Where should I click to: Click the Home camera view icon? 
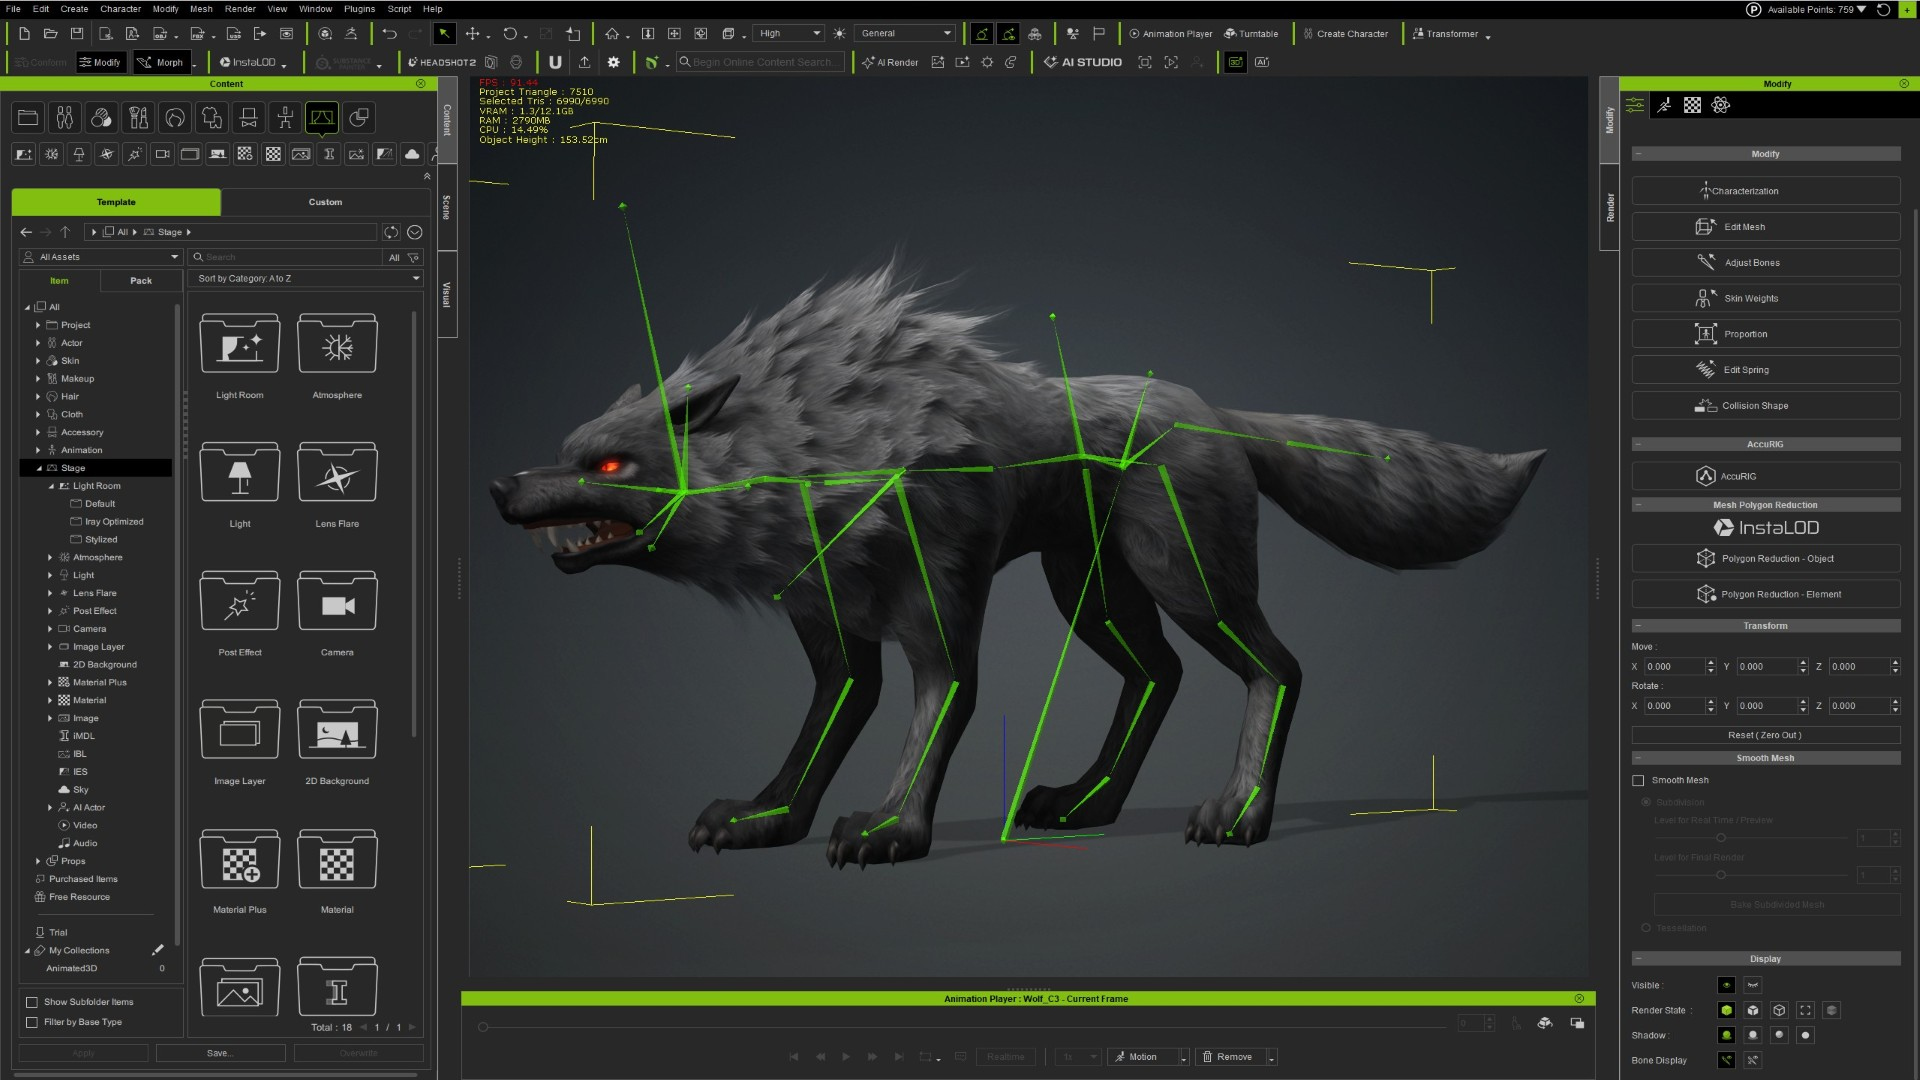[x=612, y=34]
